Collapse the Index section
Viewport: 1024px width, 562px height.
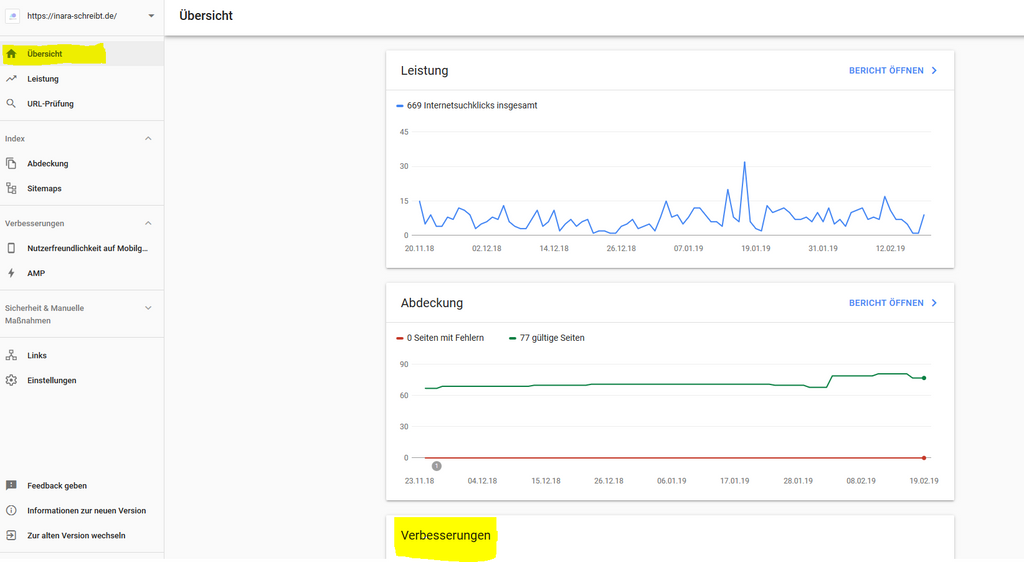pos(148,139)
